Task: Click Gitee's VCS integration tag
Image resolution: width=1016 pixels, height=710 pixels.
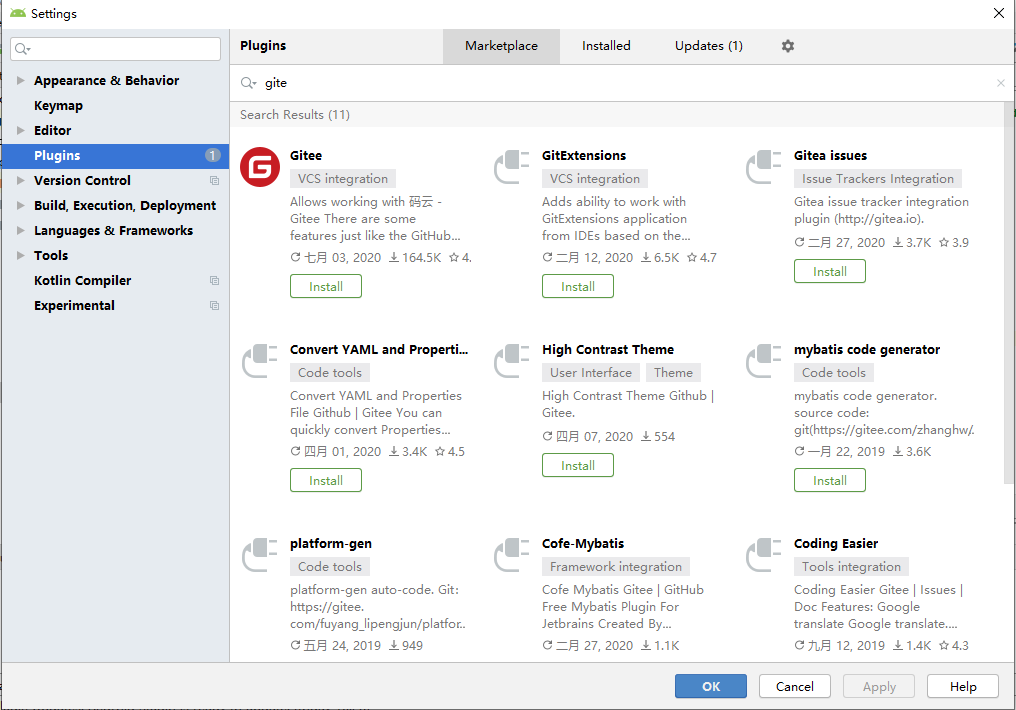Action: [x=343, y=179]
